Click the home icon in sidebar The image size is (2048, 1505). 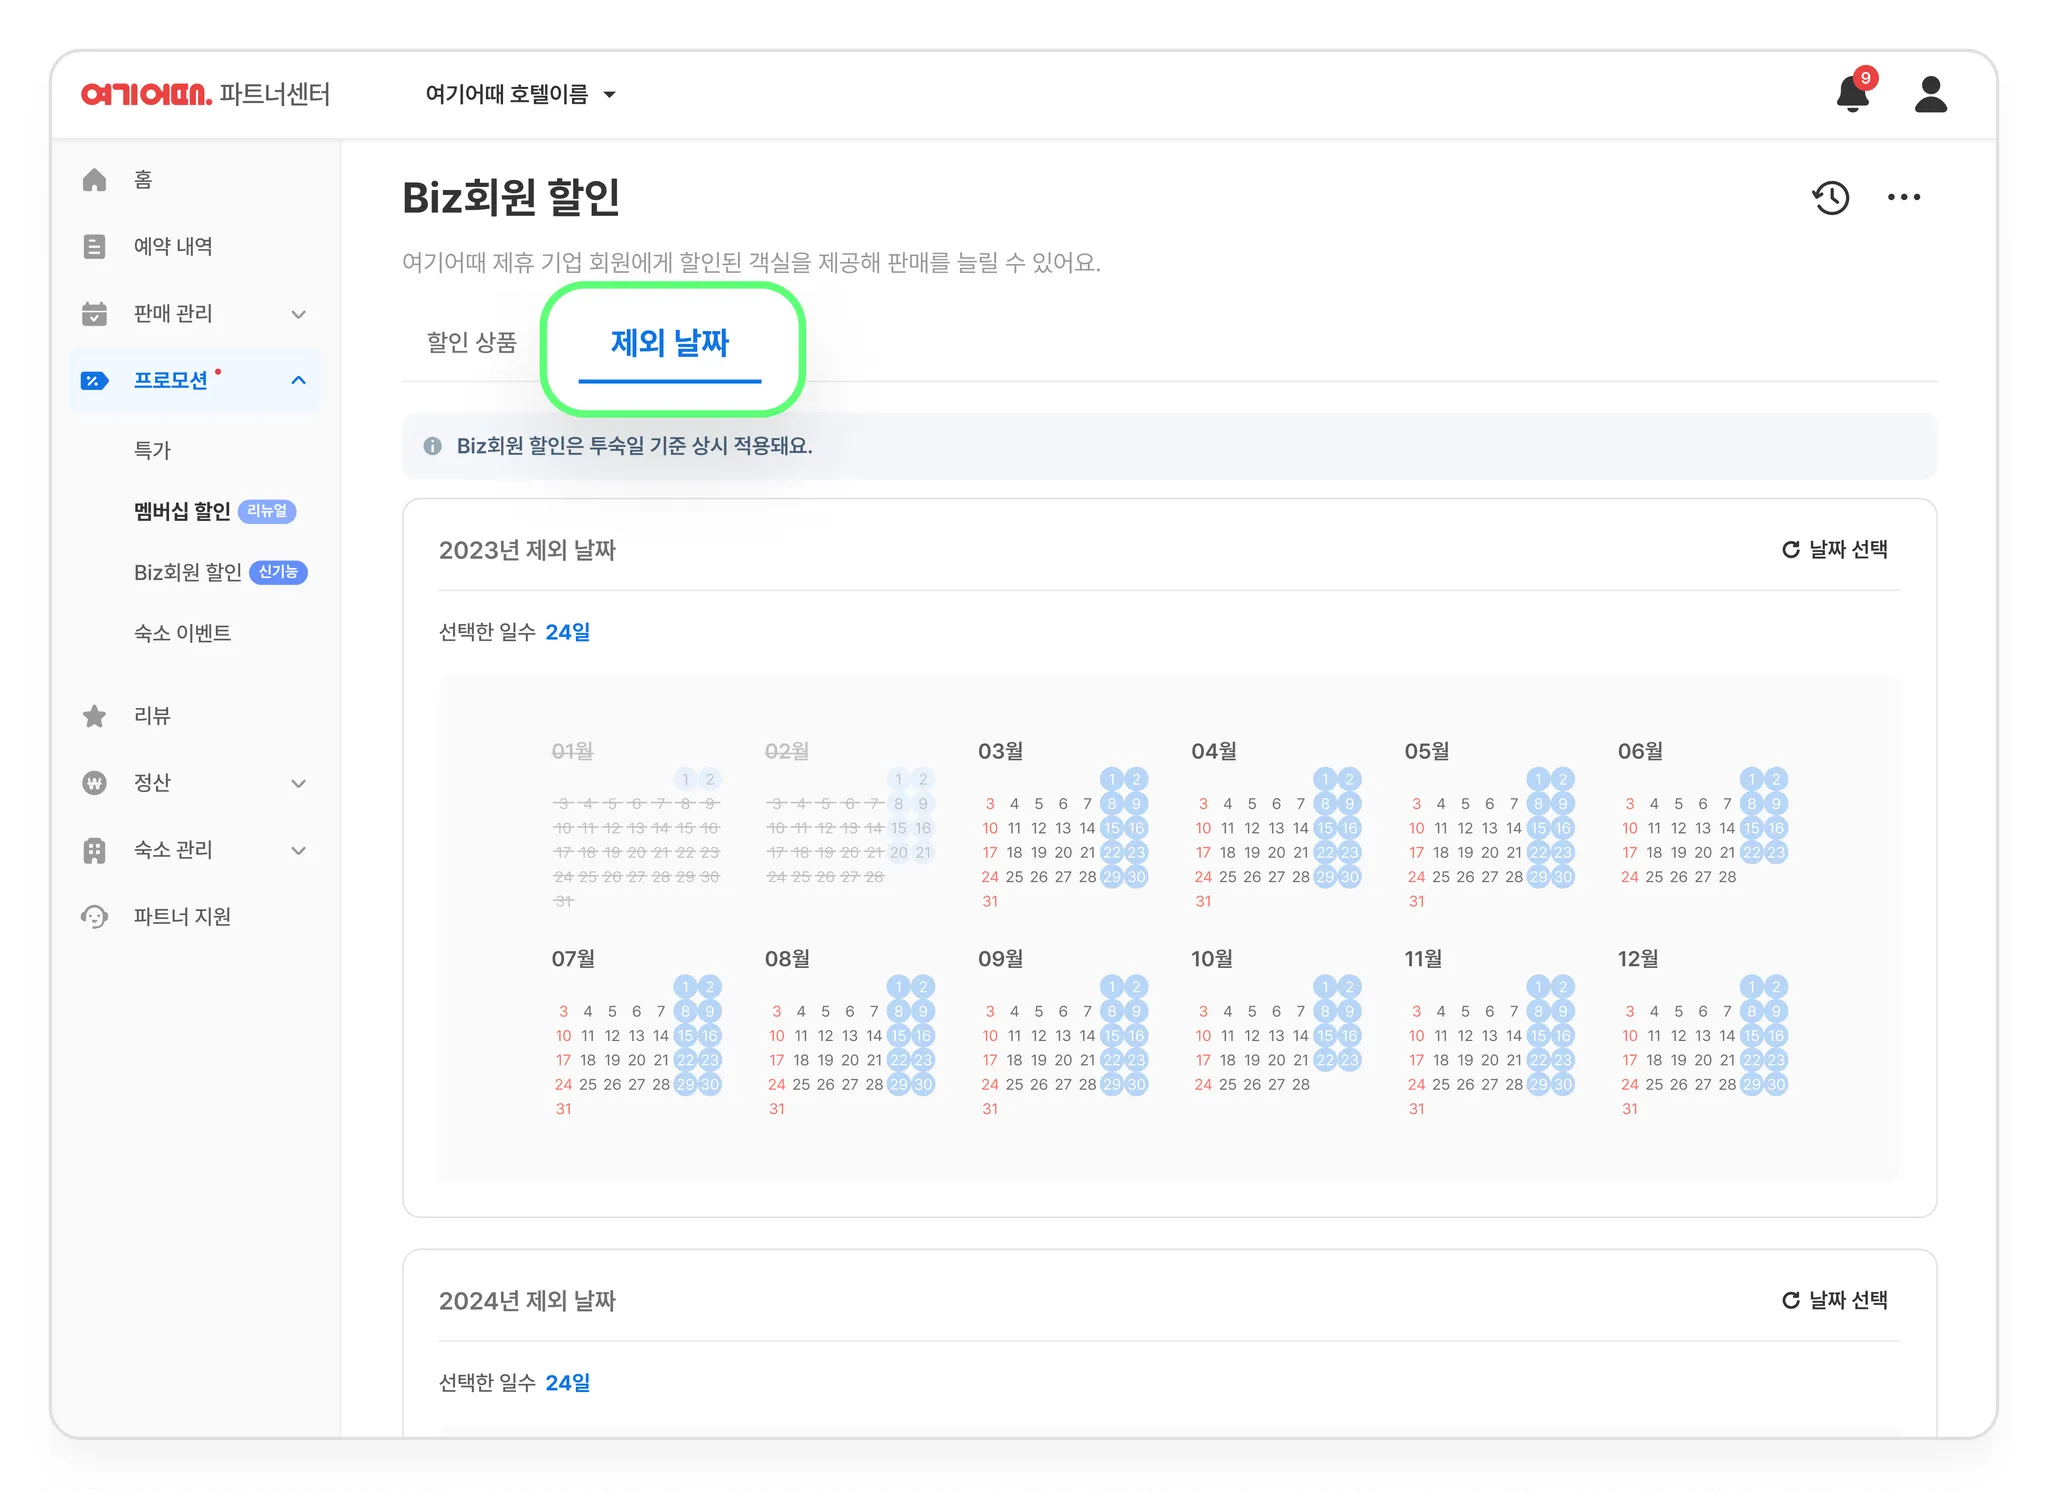95,180
